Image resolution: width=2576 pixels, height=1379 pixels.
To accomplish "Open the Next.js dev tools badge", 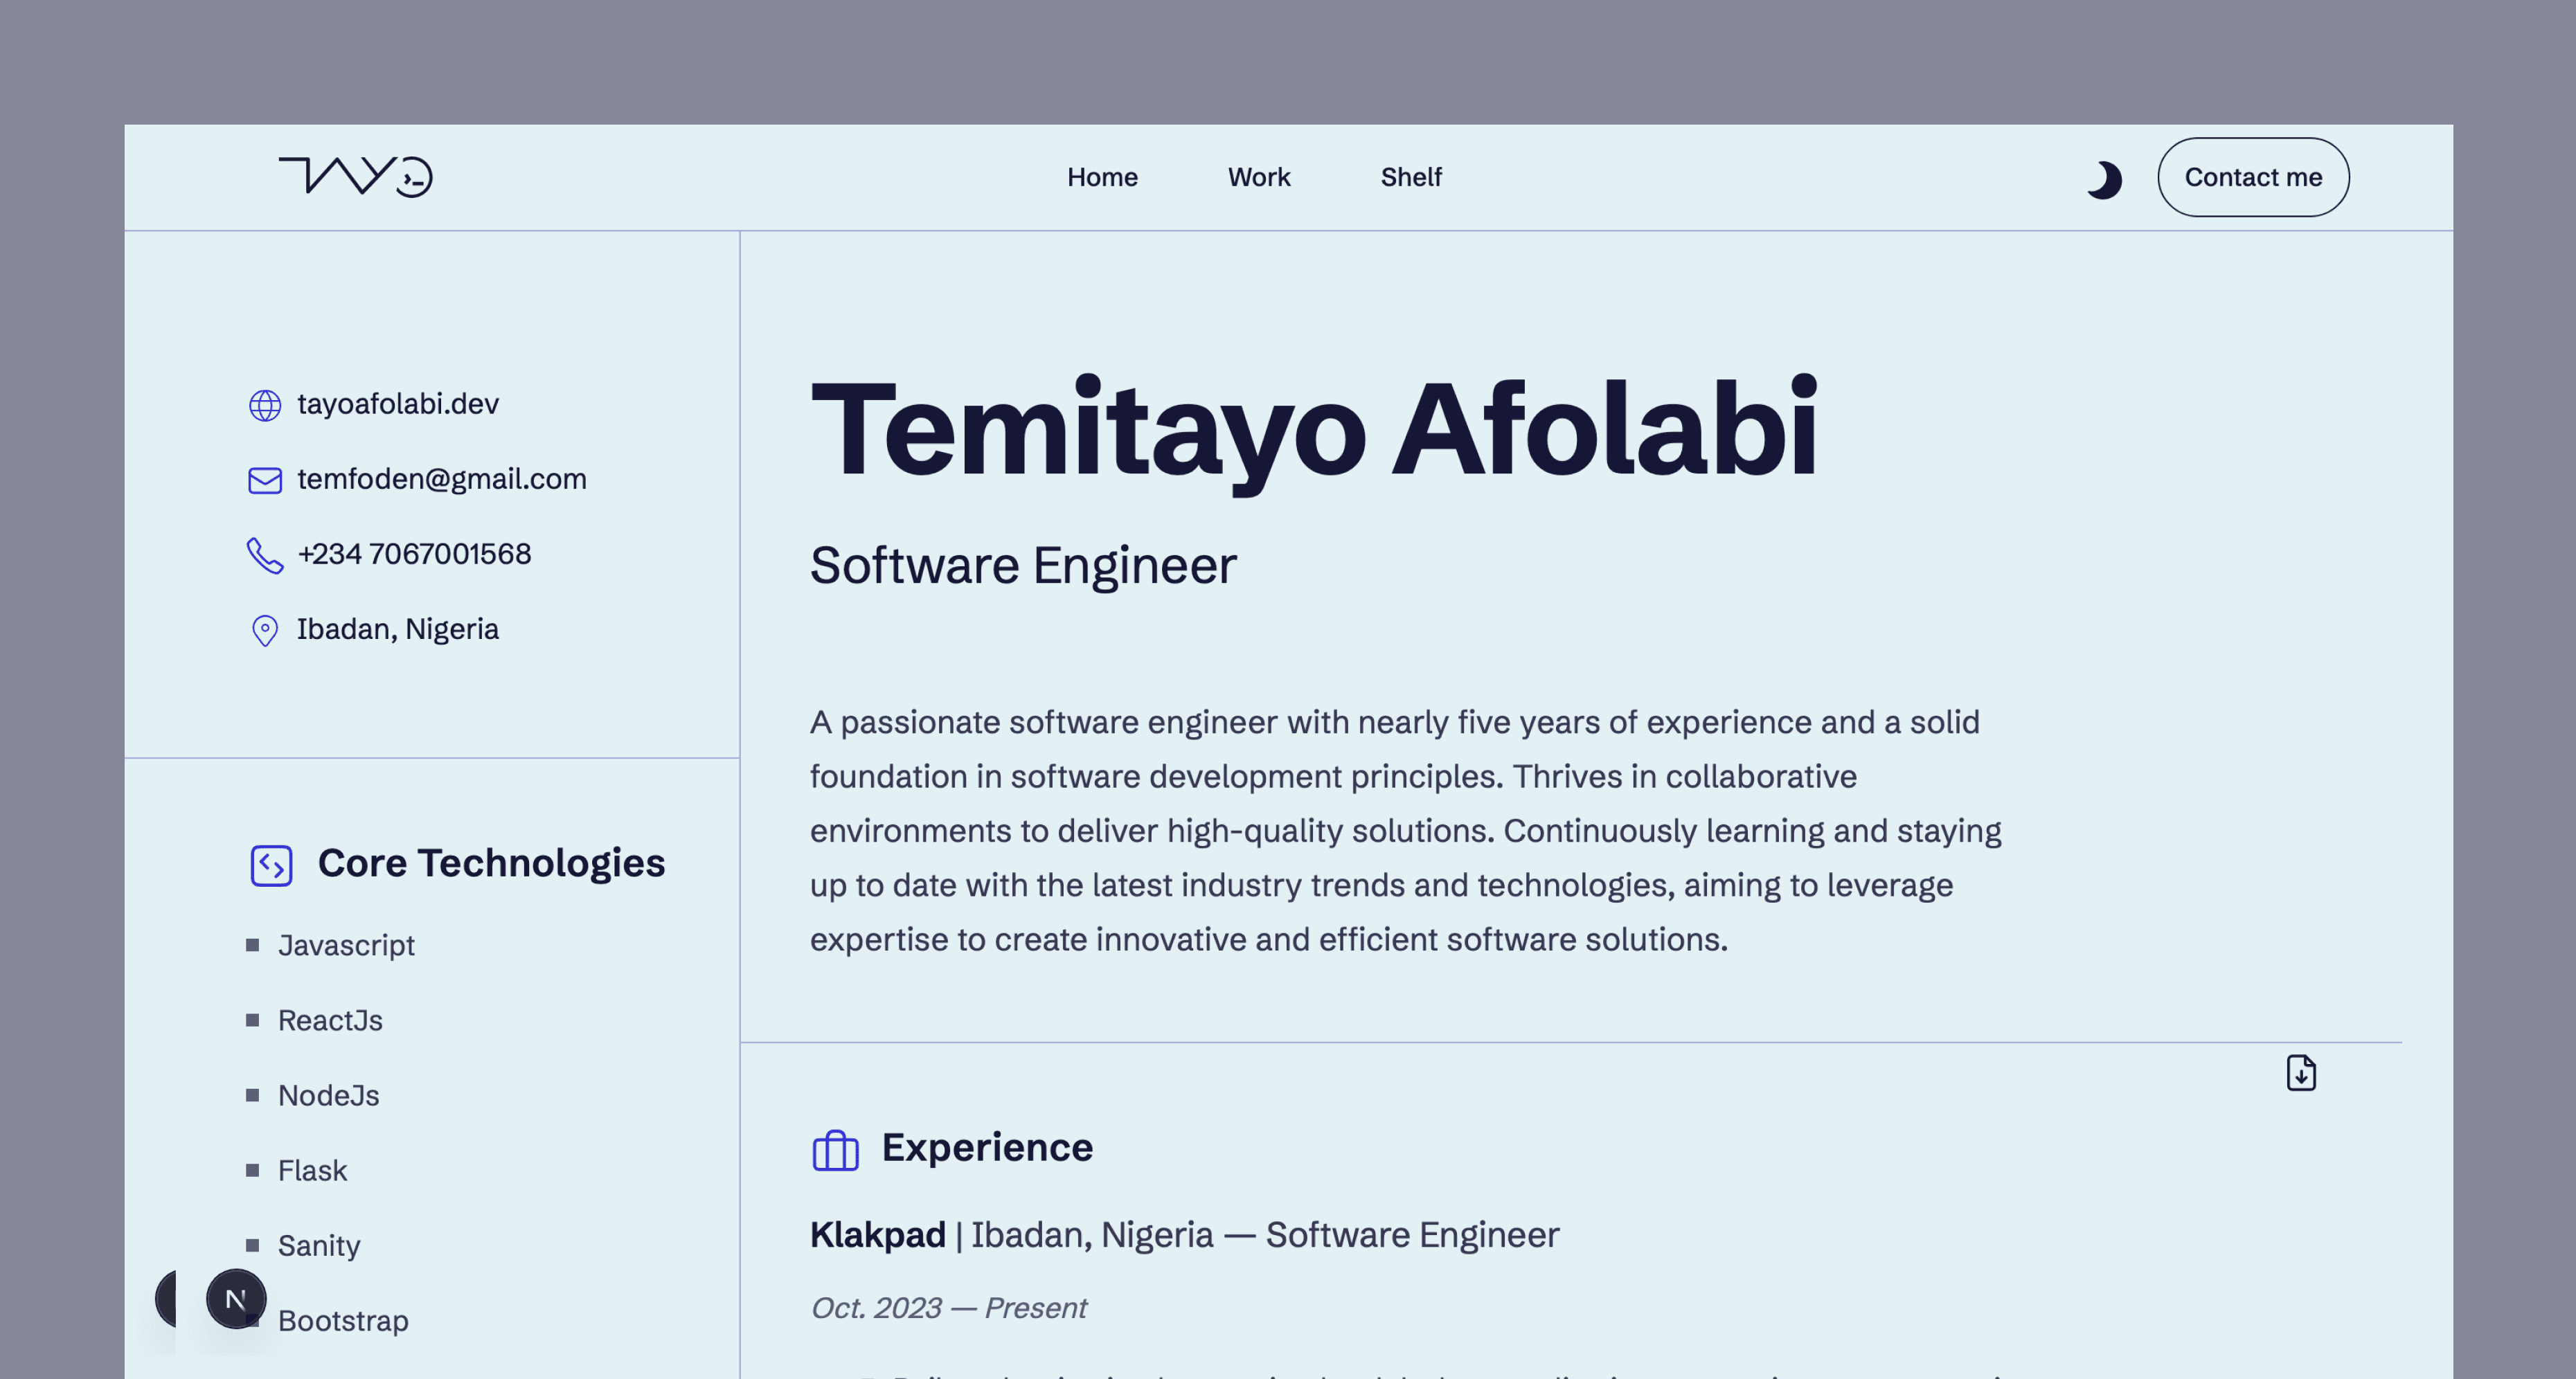I will click(x=236, y=1299).
